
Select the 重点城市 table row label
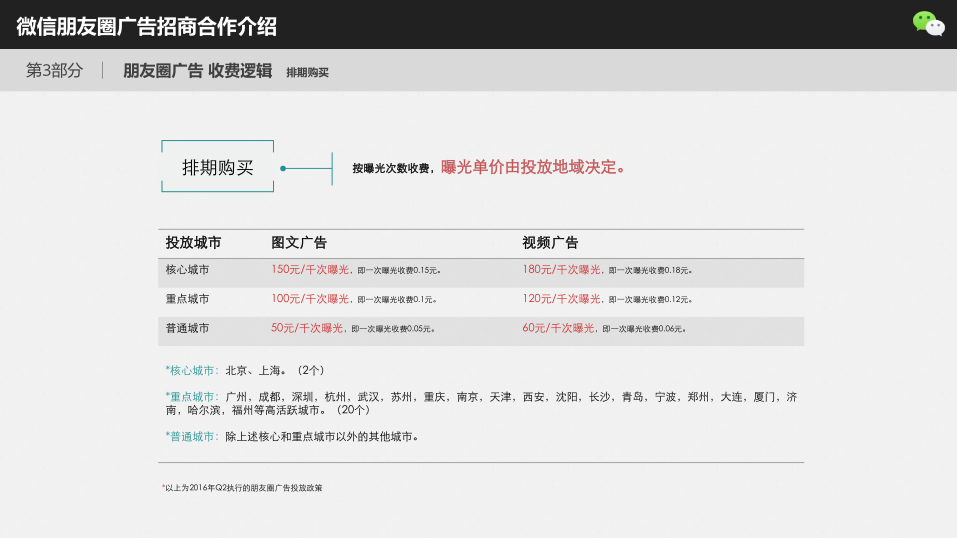click(187, 299)
